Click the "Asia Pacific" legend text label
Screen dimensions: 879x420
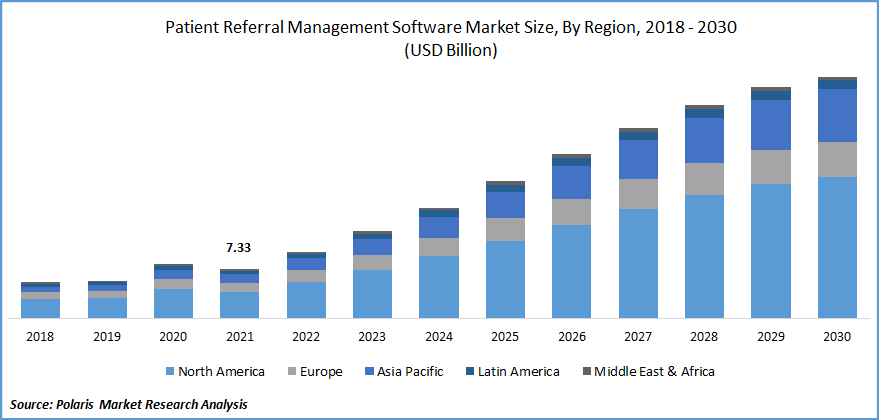tap(409, 371)
